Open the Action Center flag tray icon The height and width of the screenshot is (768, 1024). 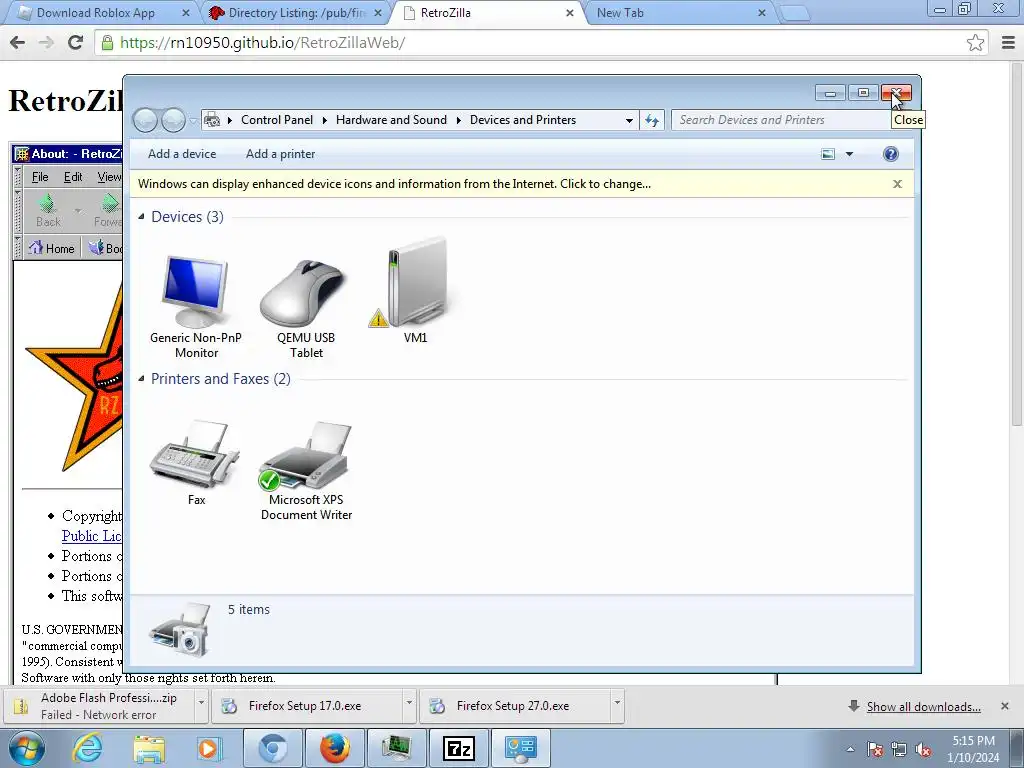point(875,749)
